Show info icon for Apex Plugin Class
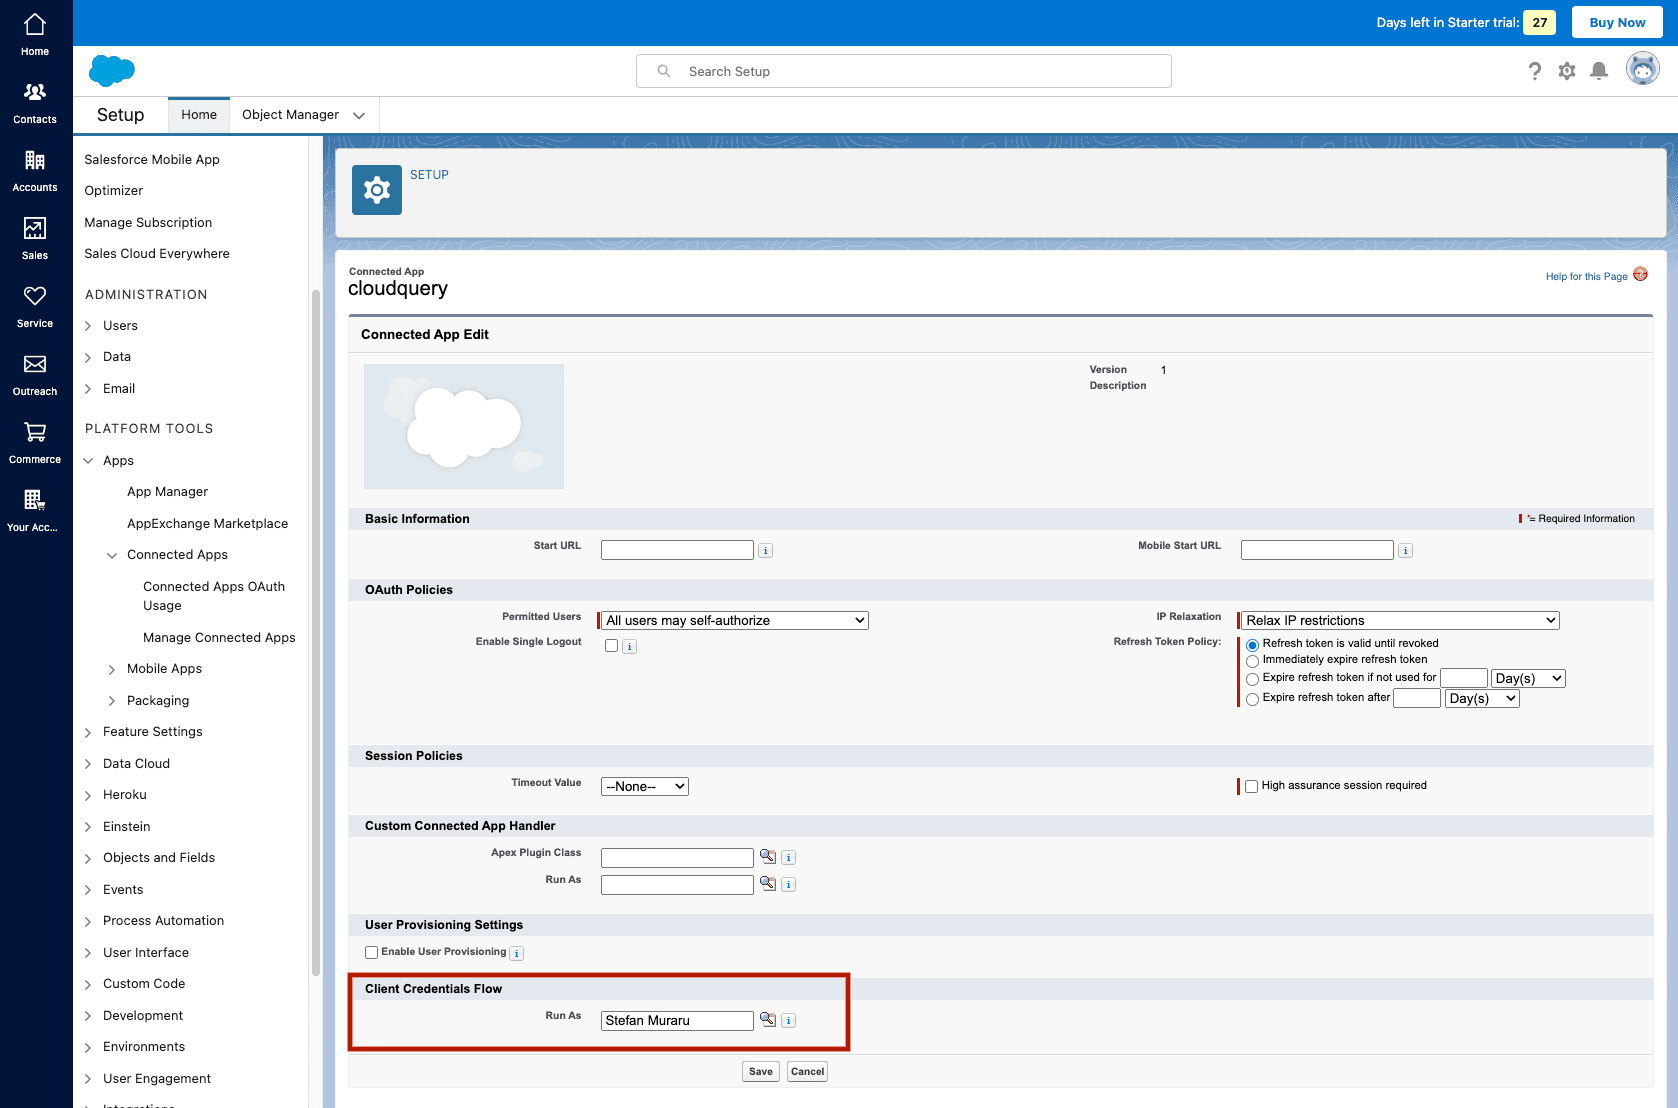1678x1108 pixels. click(788, 858)
